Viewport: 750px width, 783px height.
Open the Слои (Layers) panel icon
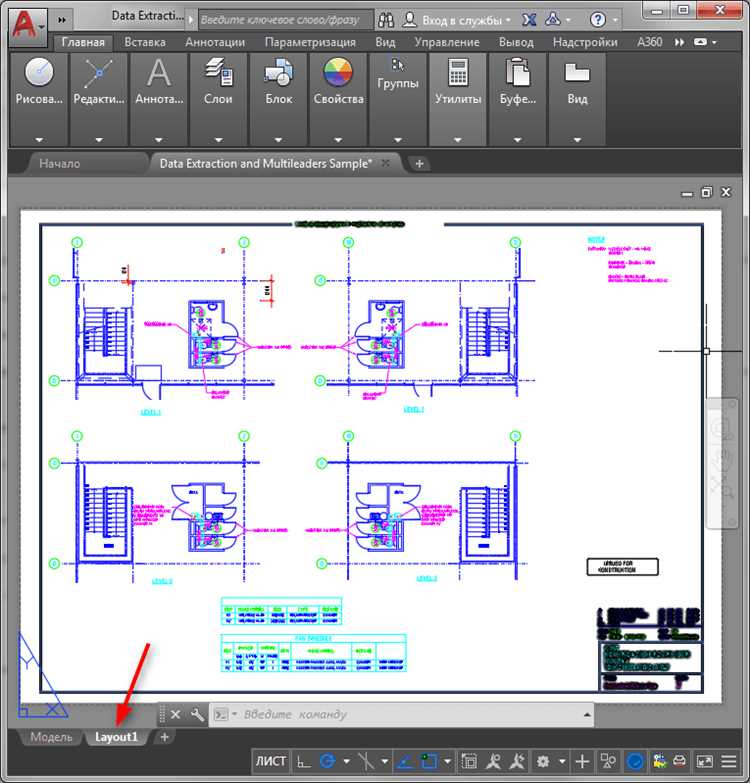pyautogui.click(x=218, y=74)
